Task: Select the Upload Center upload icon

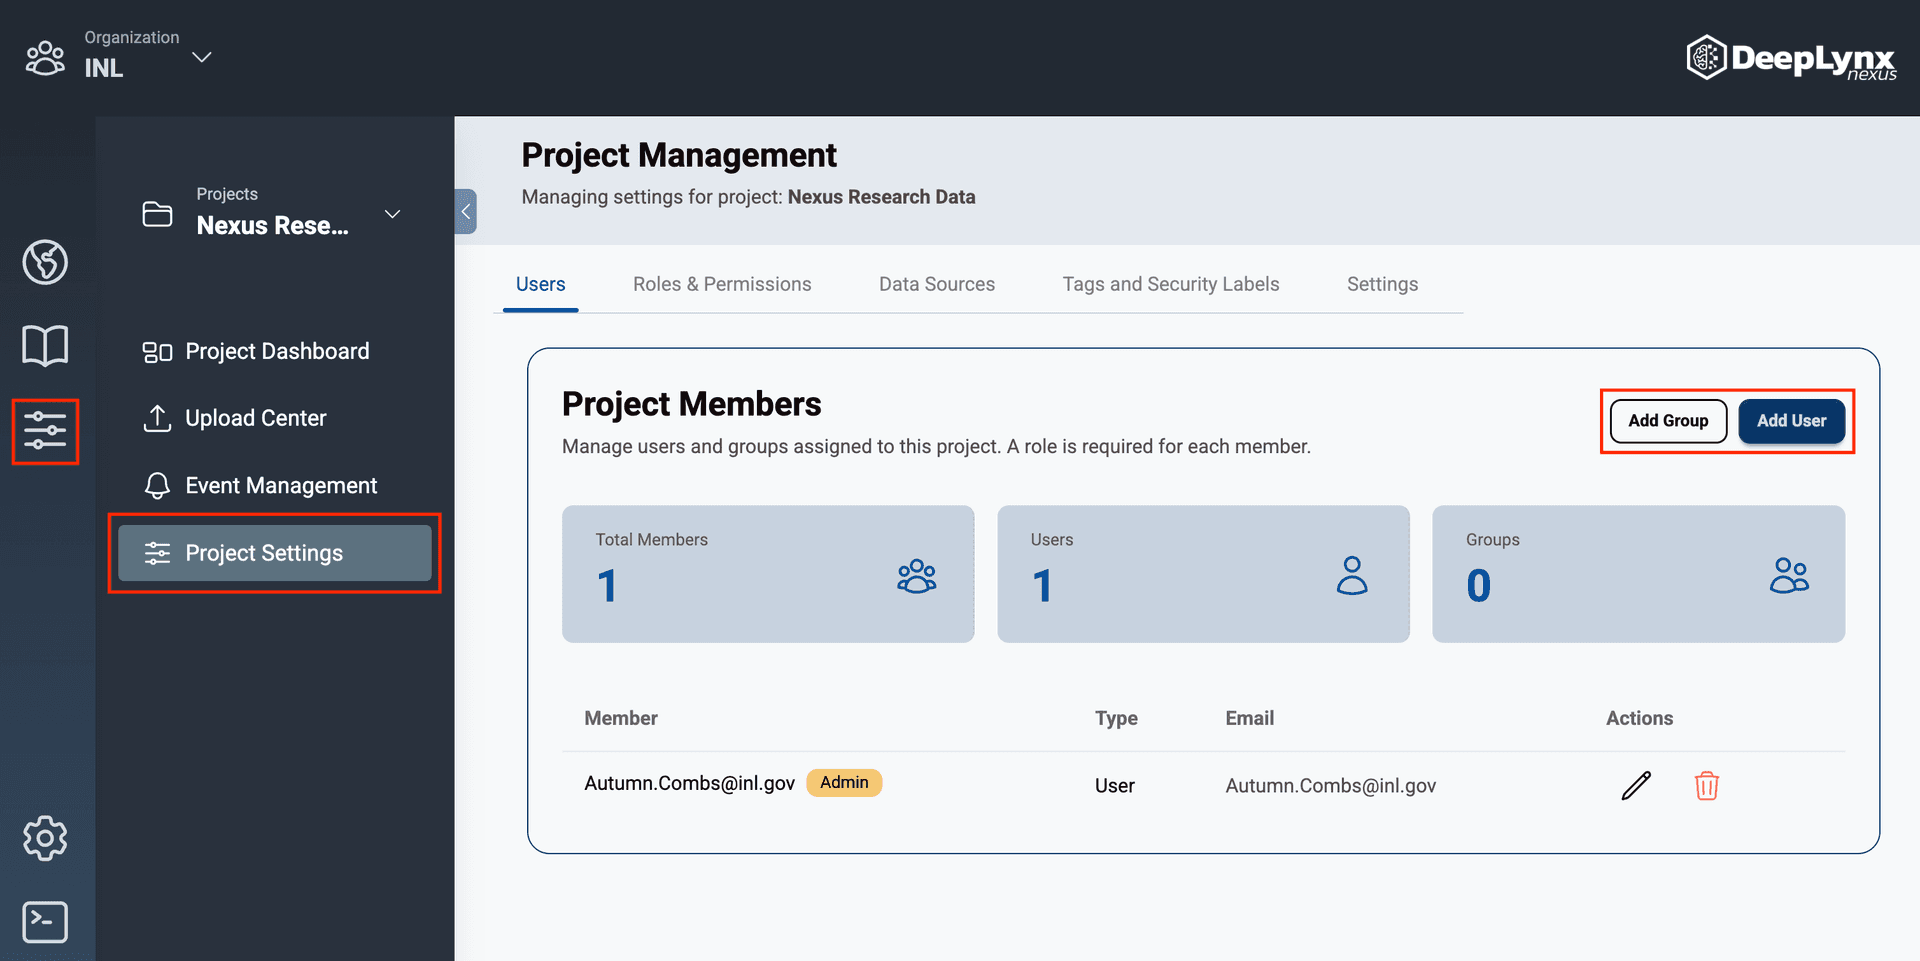Action: 157,418
